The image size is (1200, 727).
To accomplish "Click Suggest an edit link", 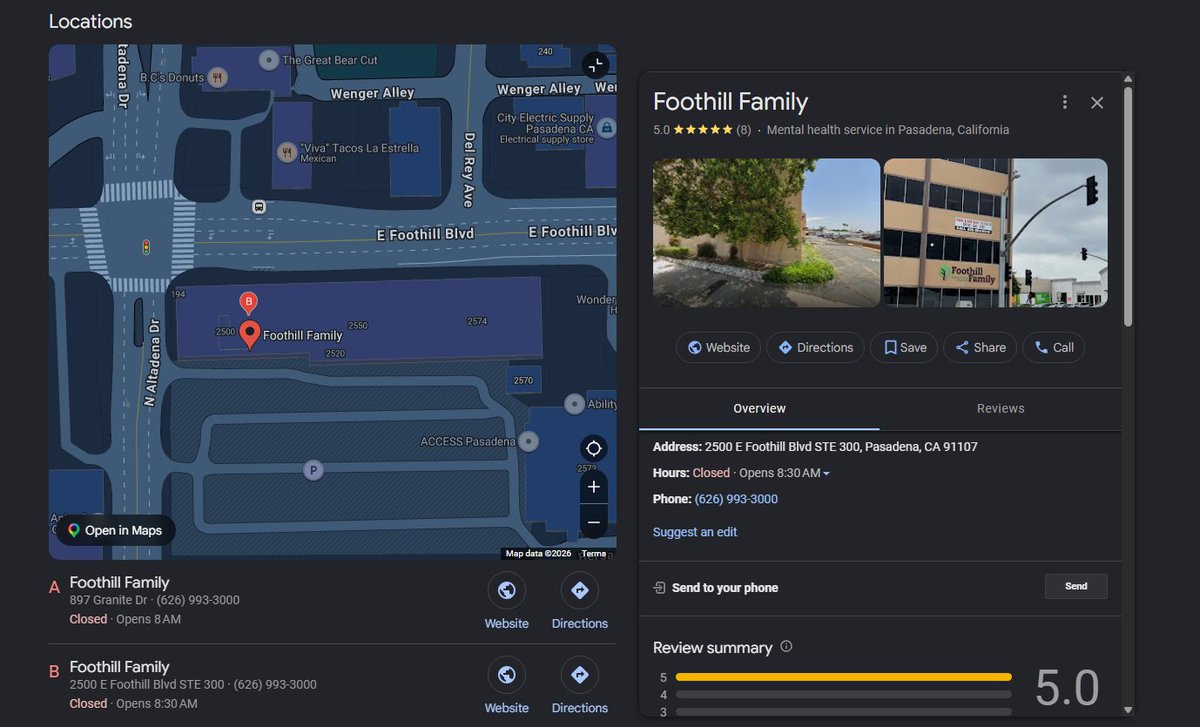I will click(695, 532).
